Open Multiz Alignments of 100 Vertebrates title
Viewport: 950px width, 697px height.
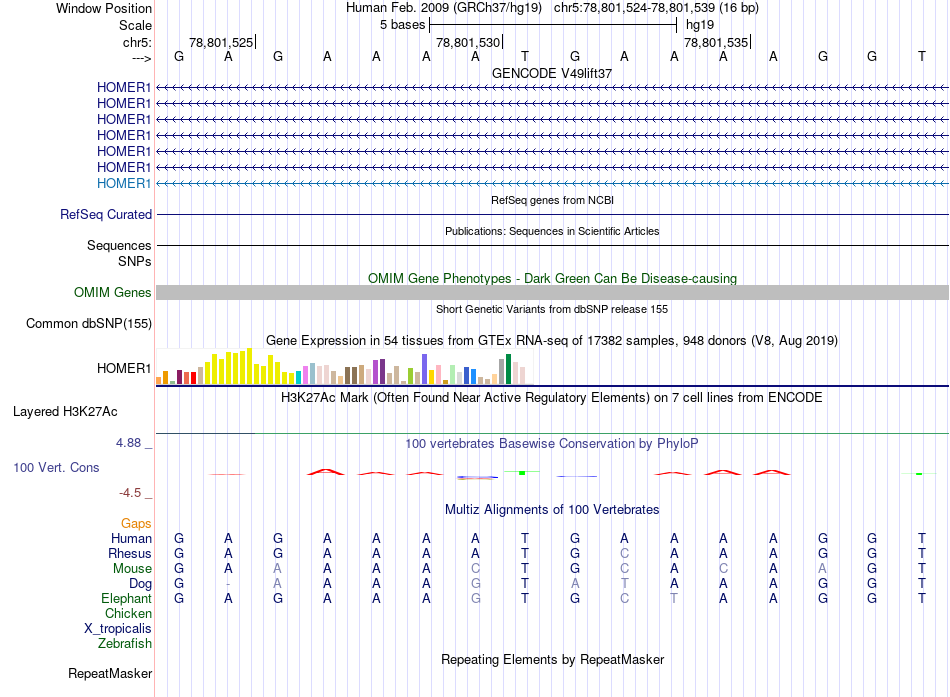(552, 510)
